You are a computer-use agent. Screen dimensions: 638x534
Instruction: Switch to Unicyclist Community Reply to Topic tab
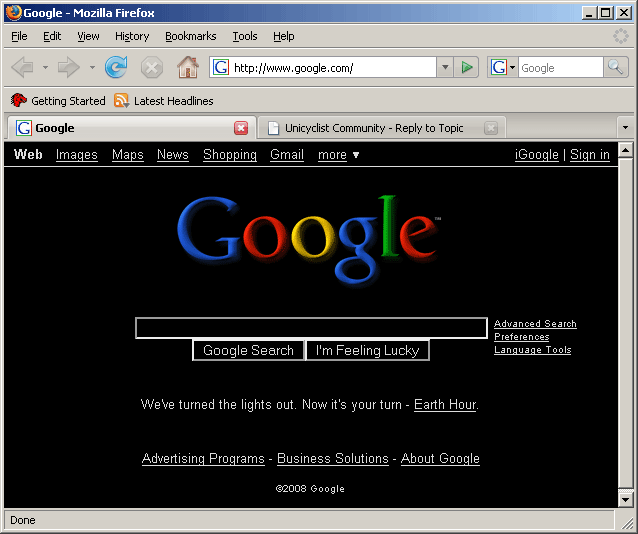tap(382, 128)
